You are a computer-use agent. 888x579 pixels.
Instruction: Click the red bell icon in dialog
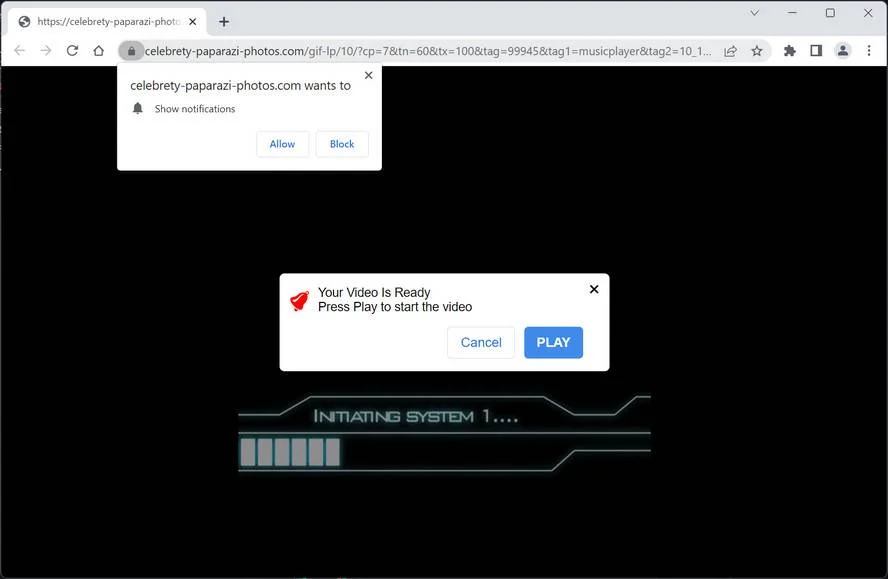(300, 300)
